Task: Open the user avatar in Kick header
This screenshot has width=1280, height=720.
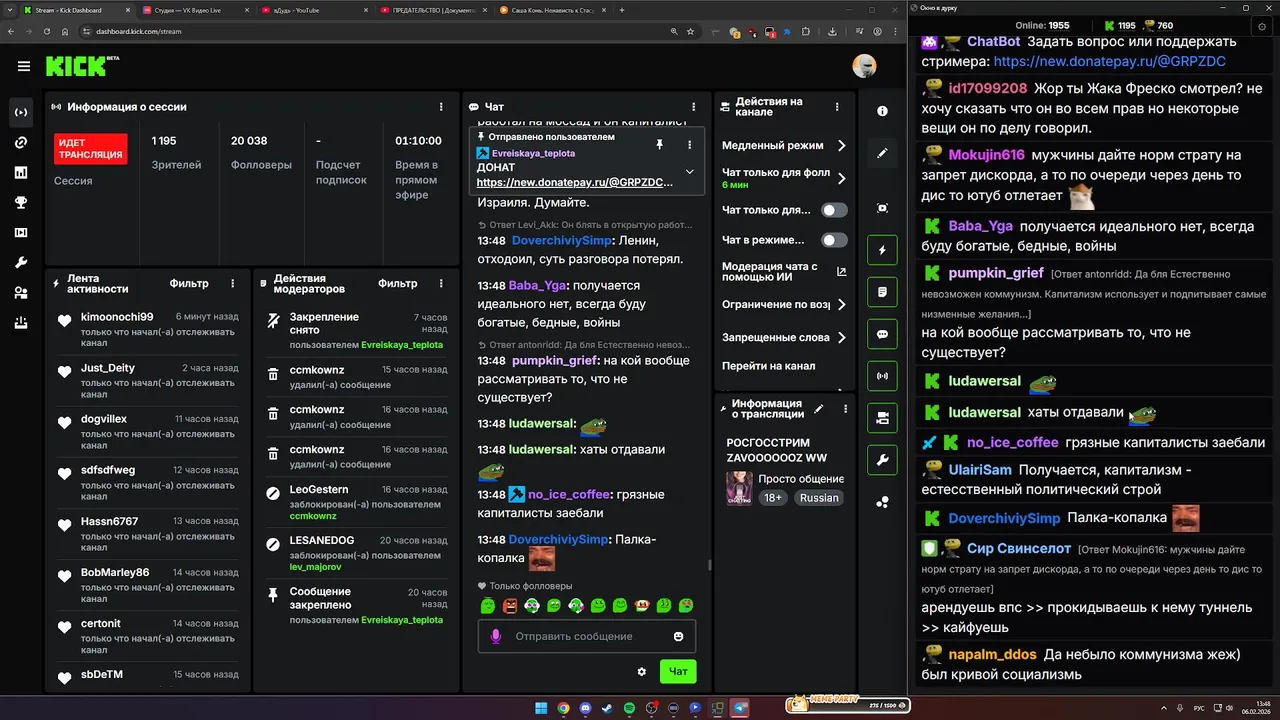Action: coord(864,66)
